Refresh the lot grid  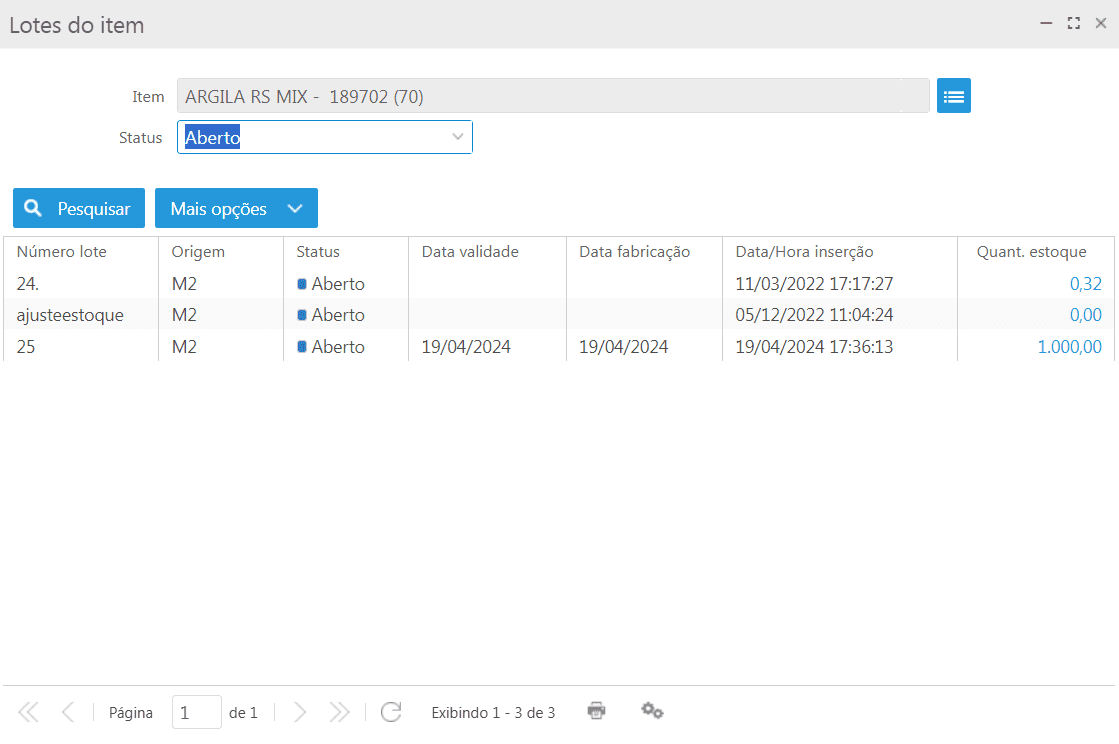coord(391,712)
